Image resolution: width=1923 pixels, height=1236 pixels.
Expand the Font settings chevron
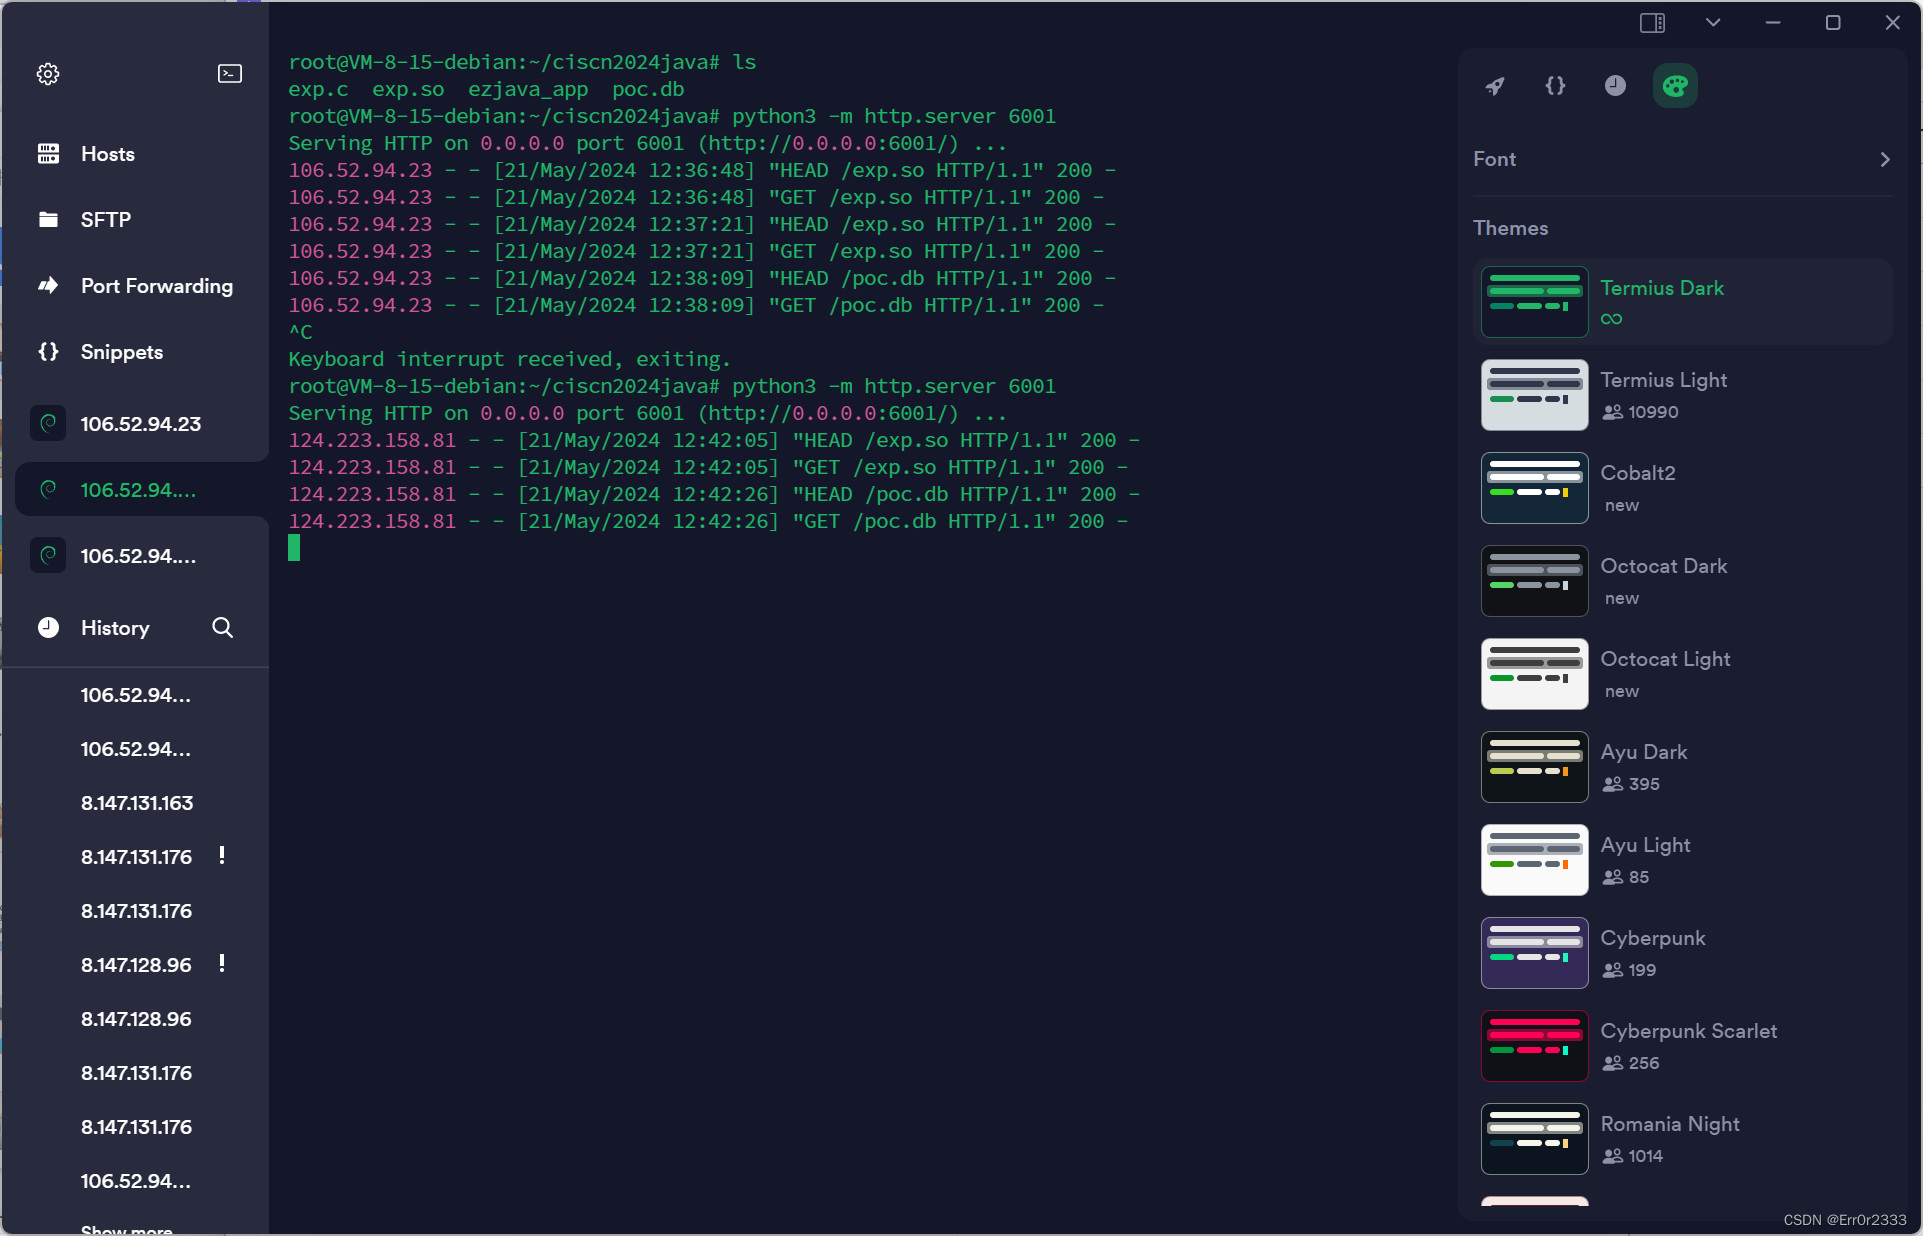point(1885,160)
